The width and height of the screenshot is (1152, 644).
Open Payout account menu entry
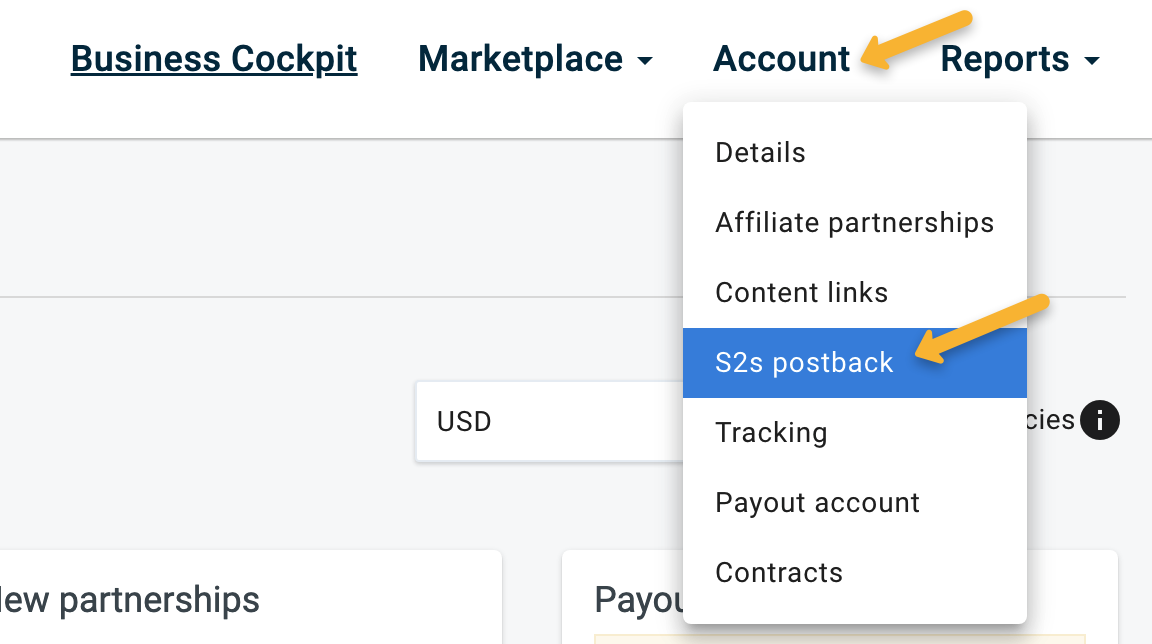coord(817,503)
